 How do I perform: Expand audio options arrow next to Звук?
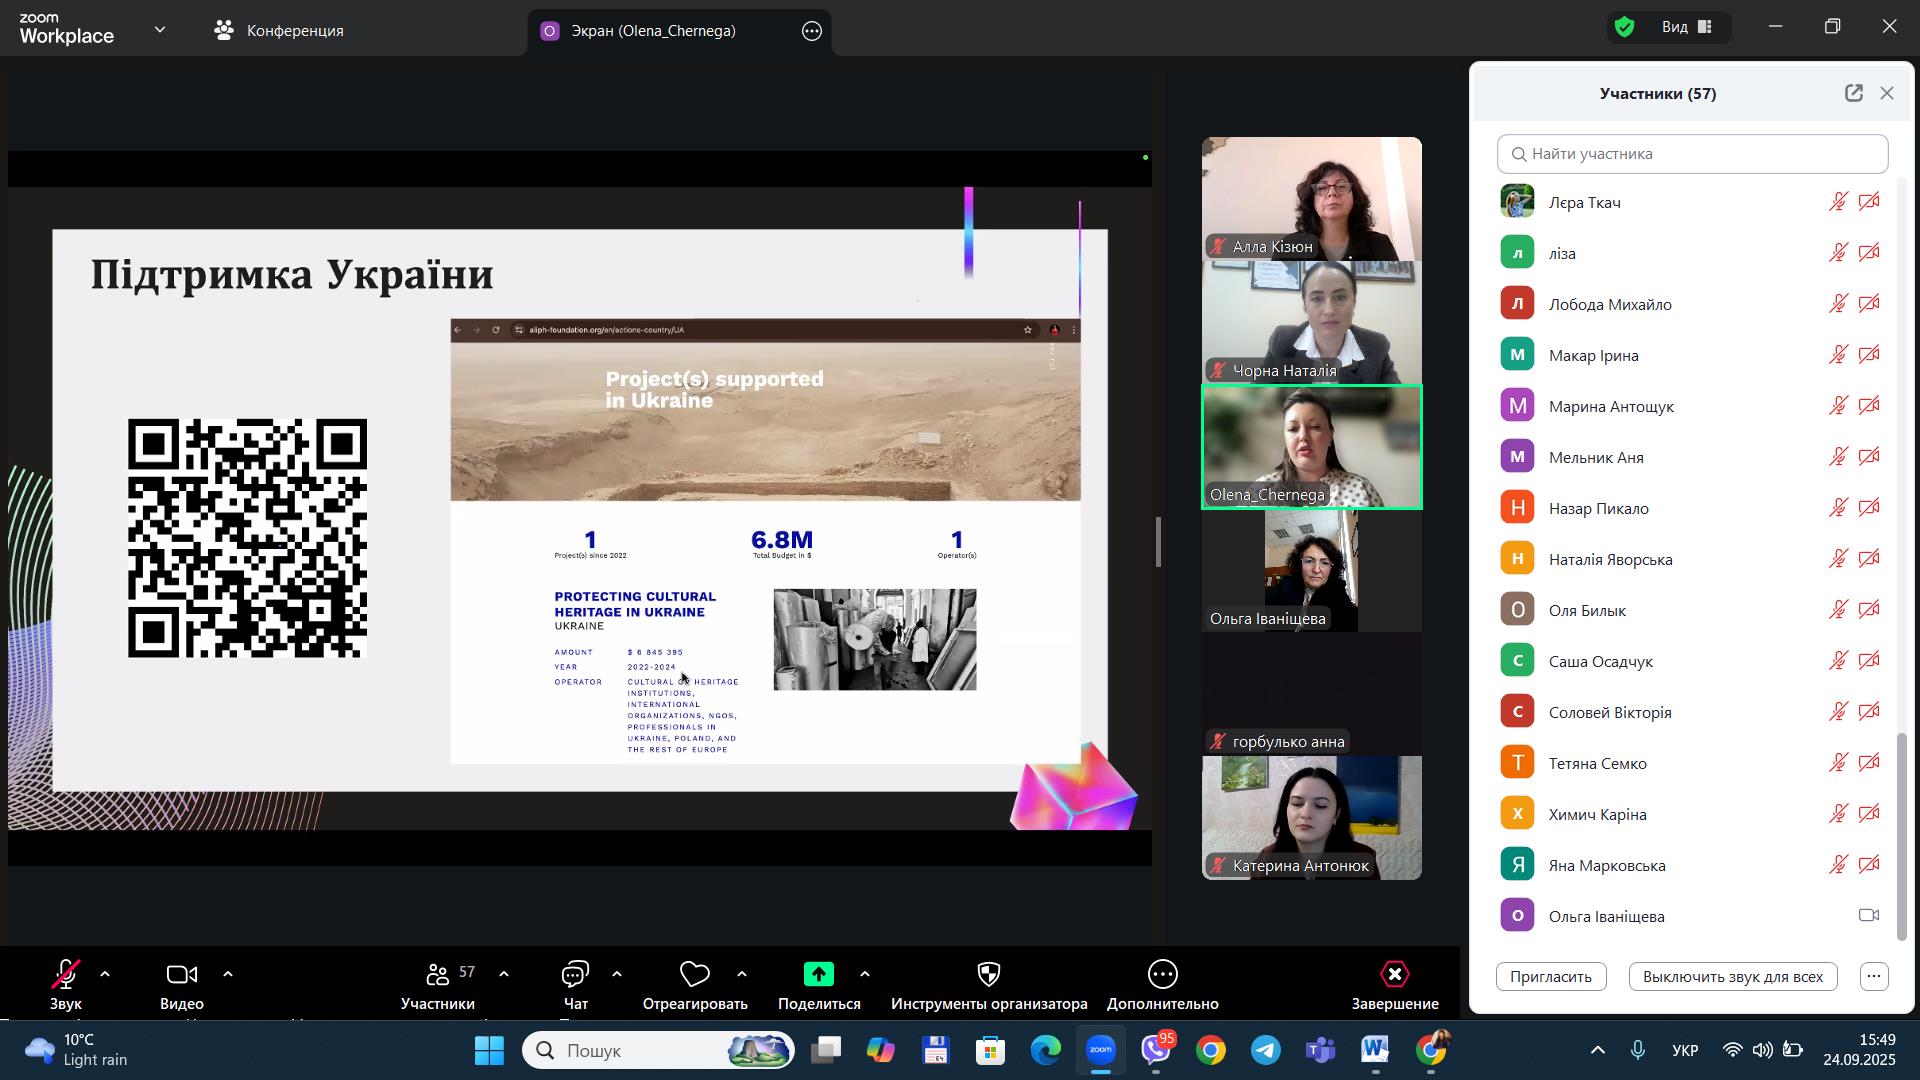tap(105, 974)
